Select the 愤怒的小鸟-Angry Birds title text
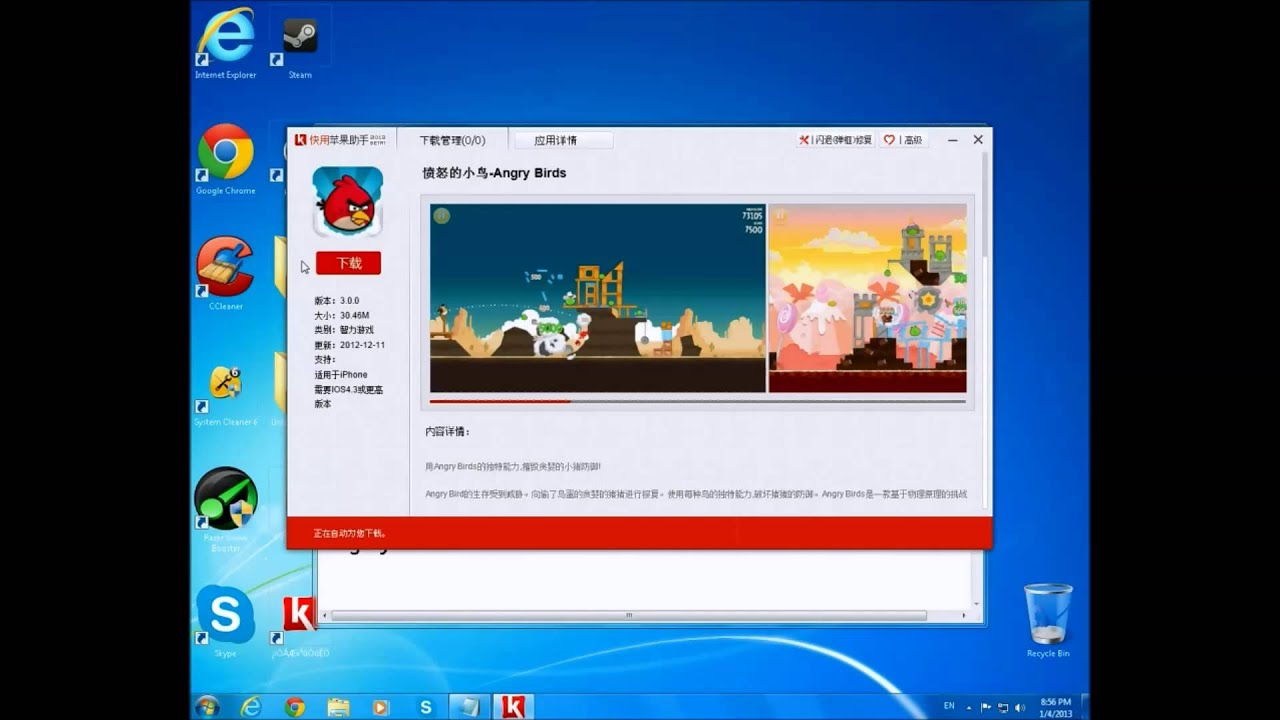The width and height of the screenshot is (1280, 720). click(x=494, y=173)
